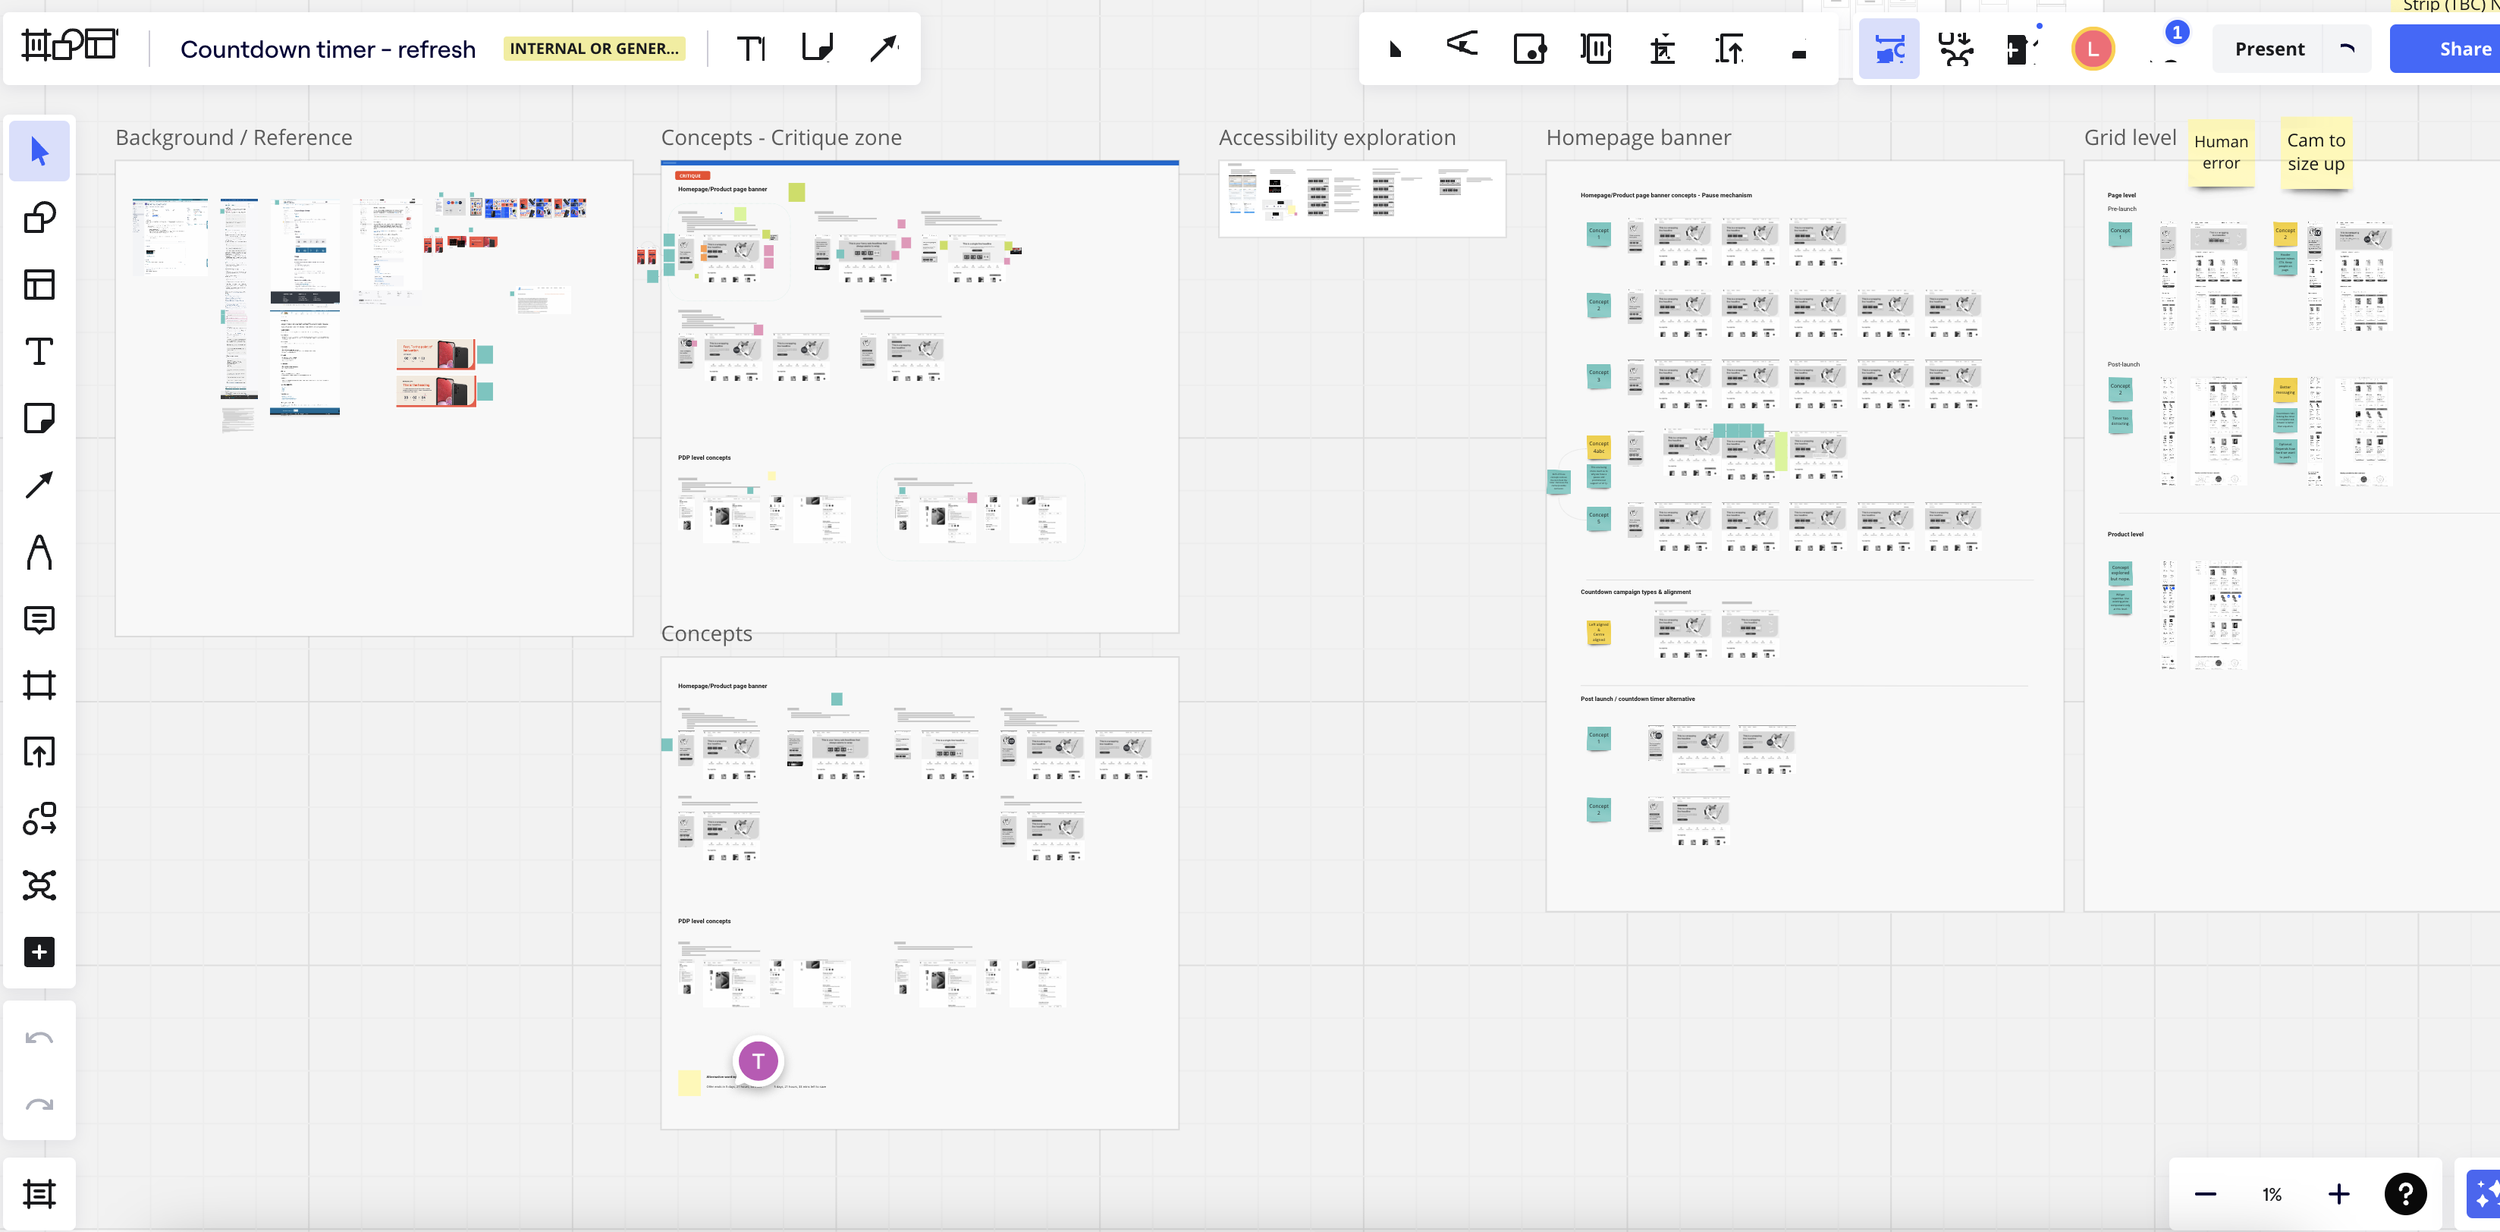This screenshot has width=2500, height=1232.
Task: Open the INTERNAL OR GENER... classification label
Action: click(594, 49)
